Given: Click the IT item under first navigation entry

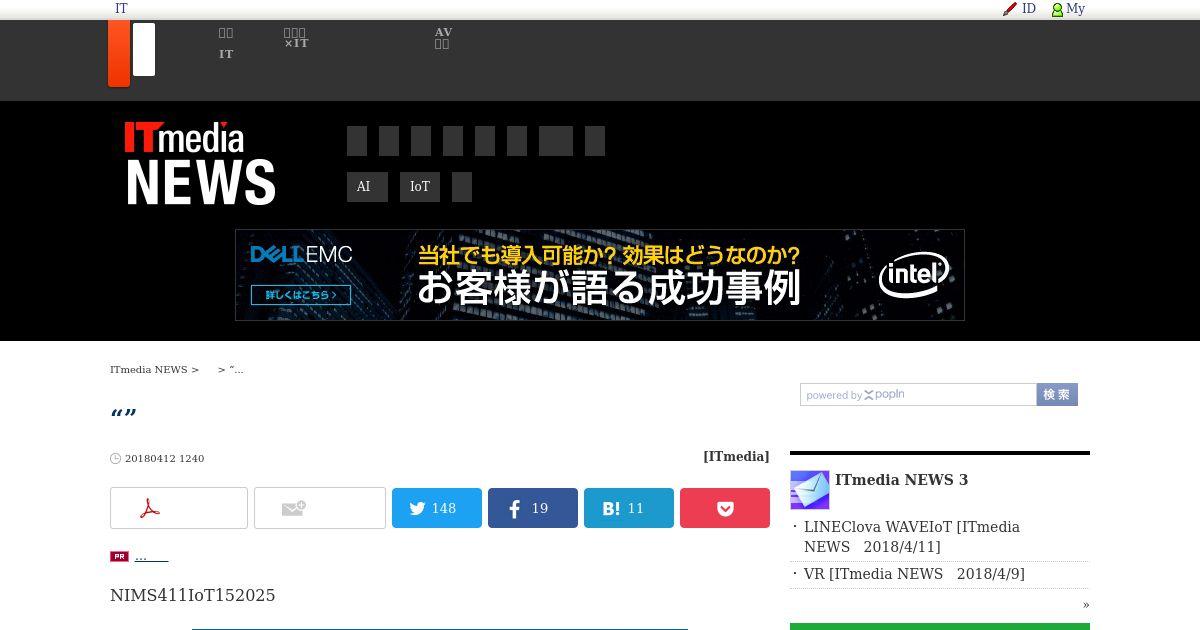Looking at the screenshot, I should (x=226, y=54).
